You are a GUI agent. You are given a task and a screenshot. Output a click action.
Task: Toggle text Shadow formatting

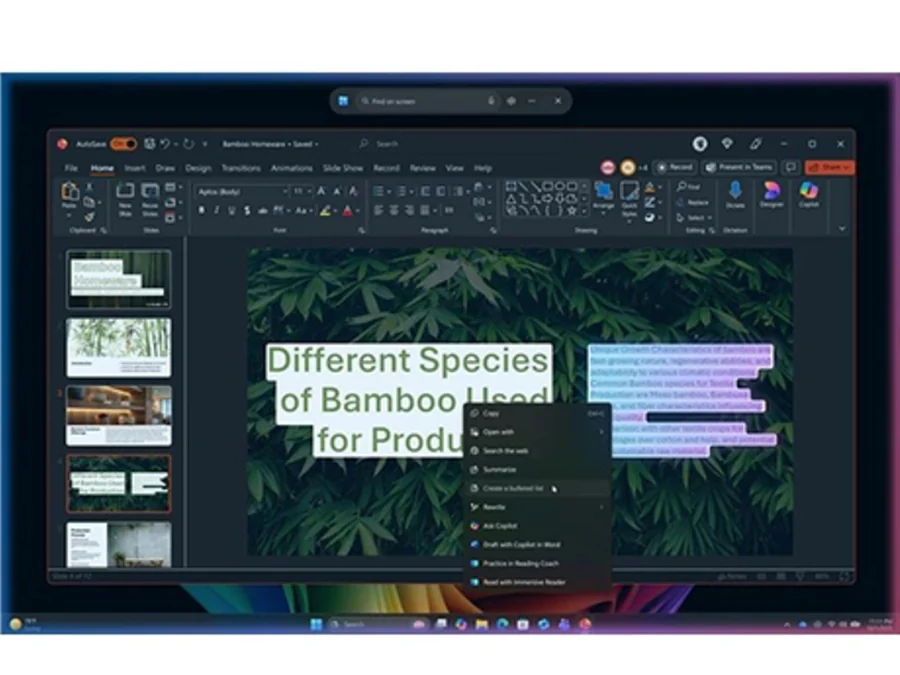[247, 211]
